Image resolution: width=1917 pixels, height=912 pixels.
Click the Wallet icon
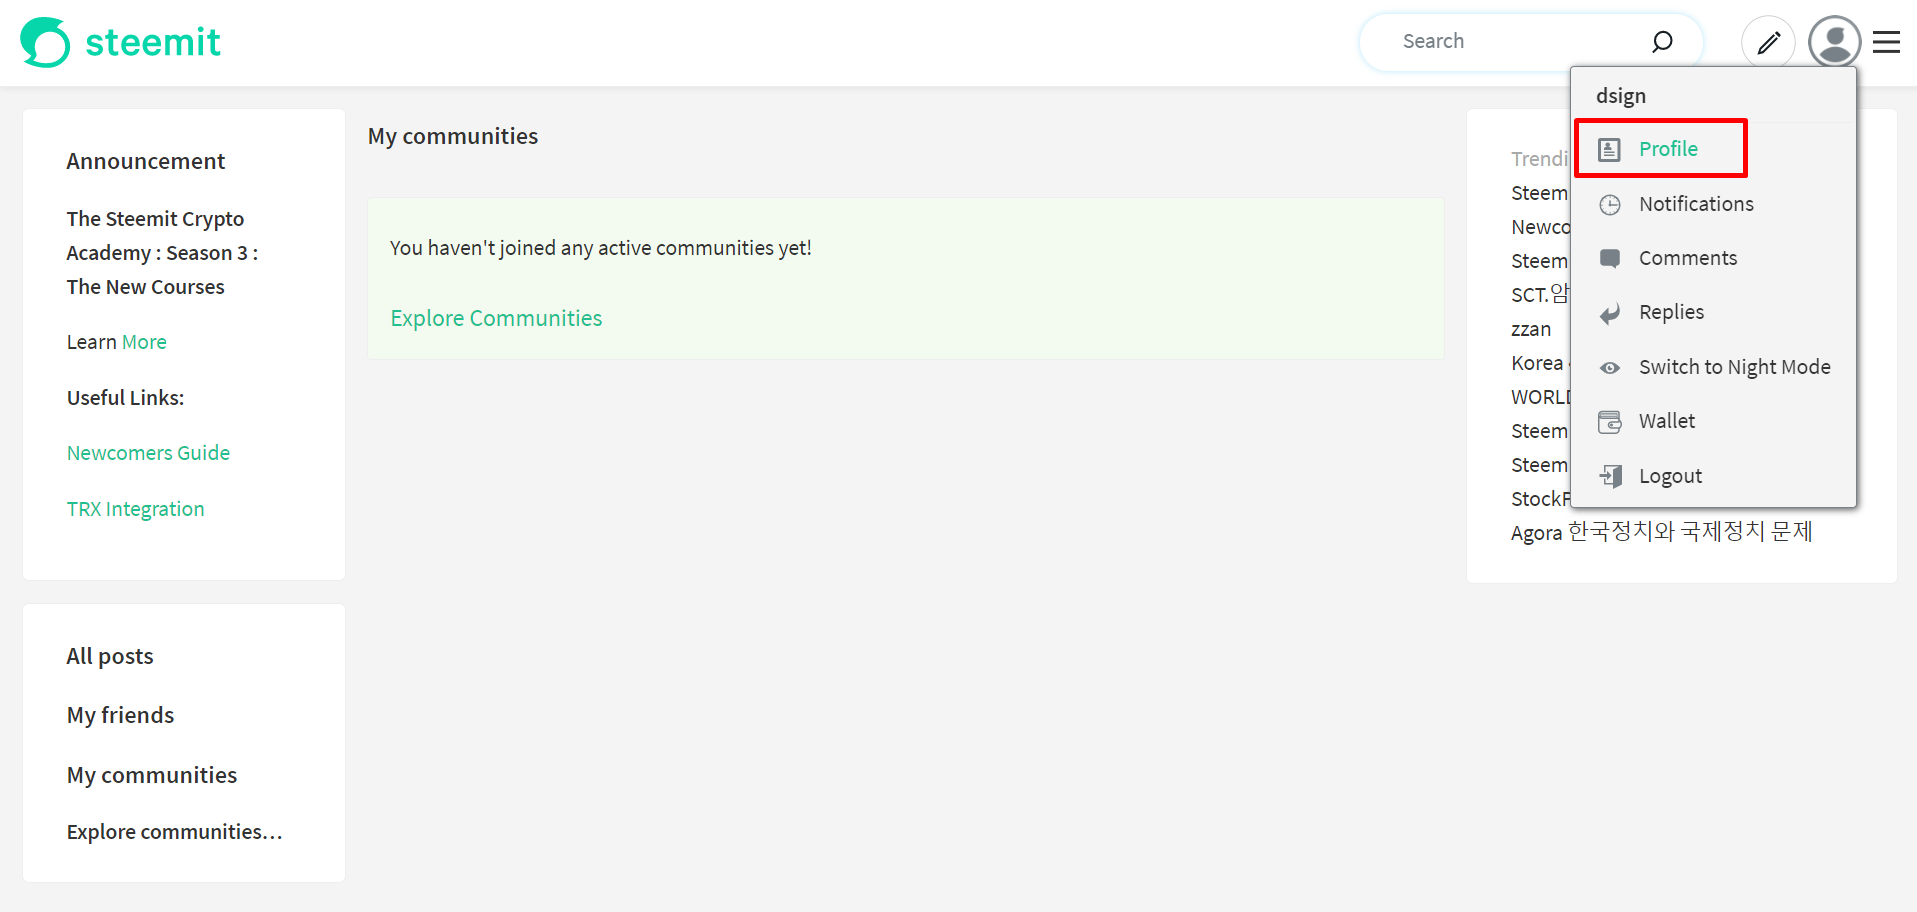tap(1609, 422)
